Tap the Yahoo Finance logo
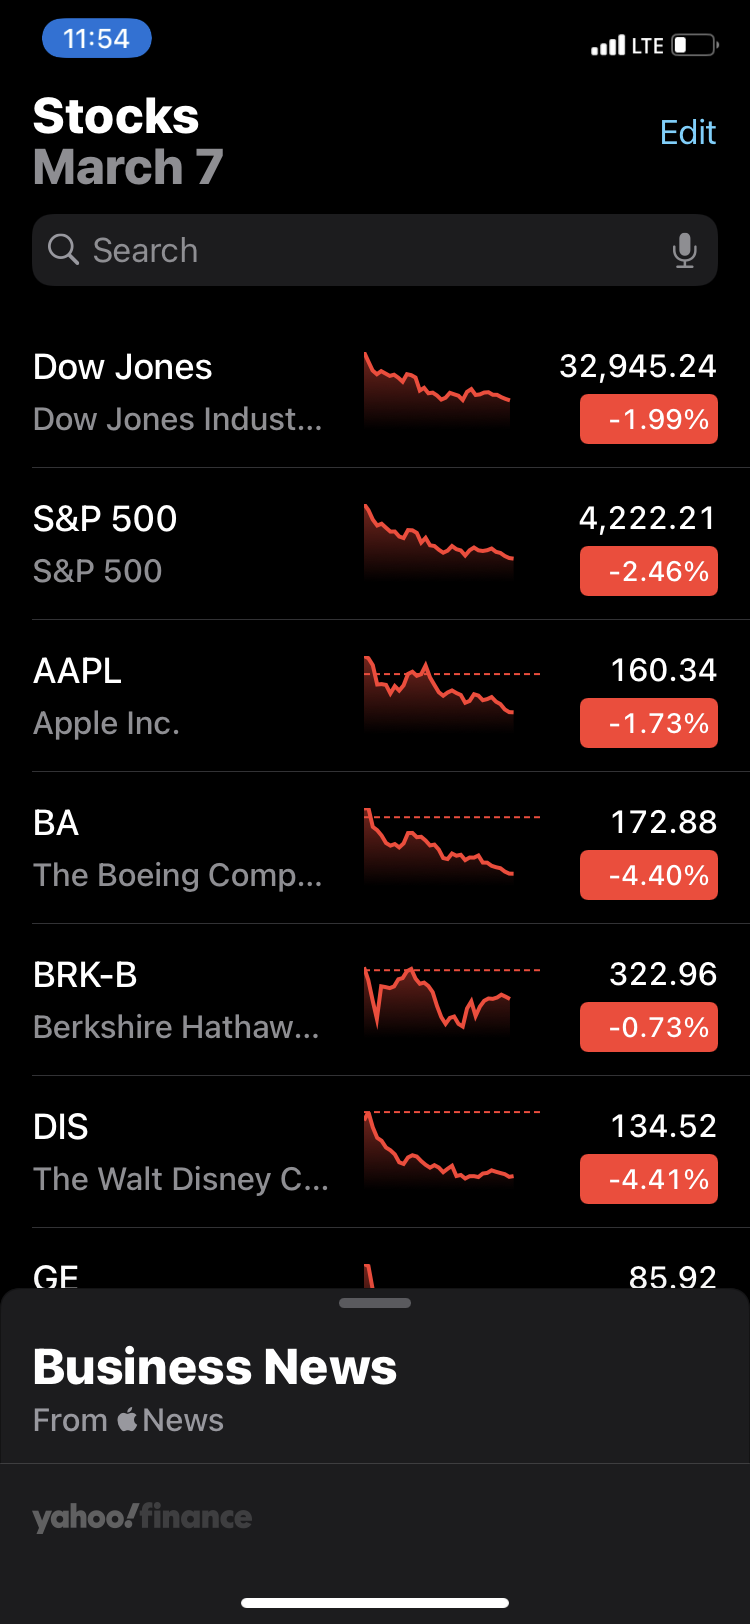Image resolution: width=750 pixels, height=1624 pixels. (142, 1516)
